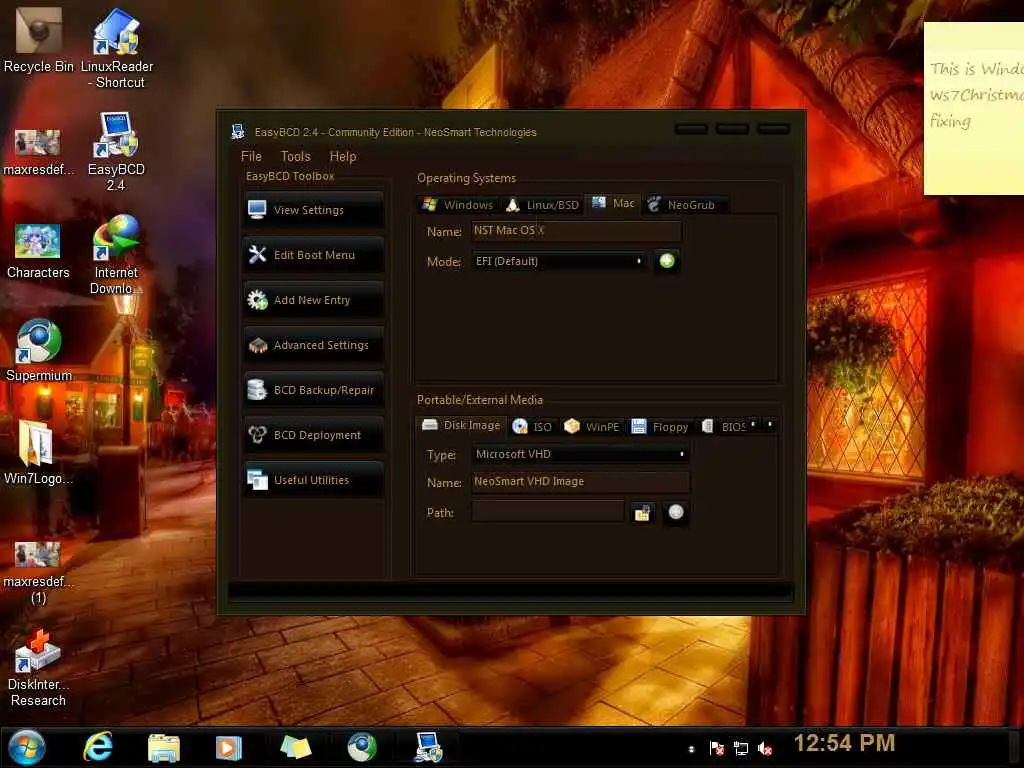
Task: Select the Recycle Bin desktop icon
Action: pos(39,40)
